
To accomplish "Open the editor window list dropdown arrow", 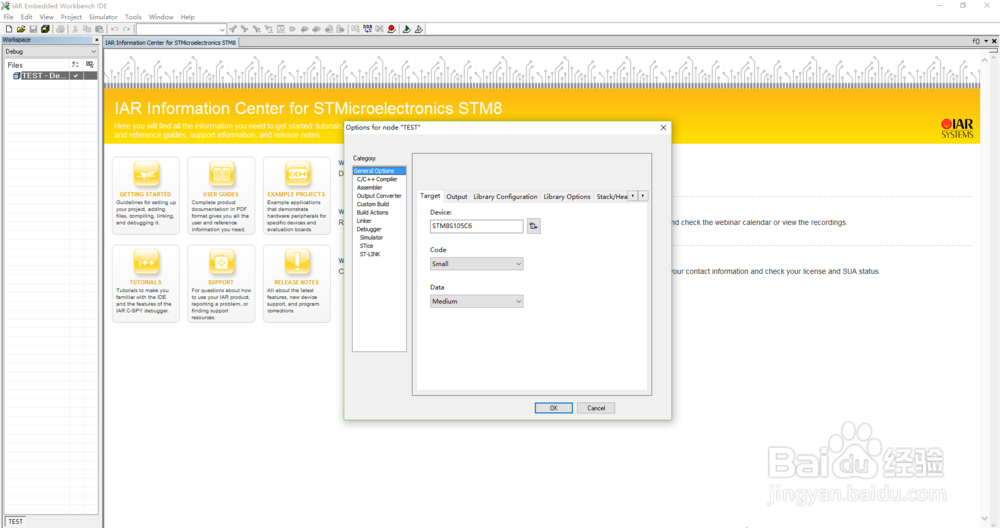I will coord(986,41).
